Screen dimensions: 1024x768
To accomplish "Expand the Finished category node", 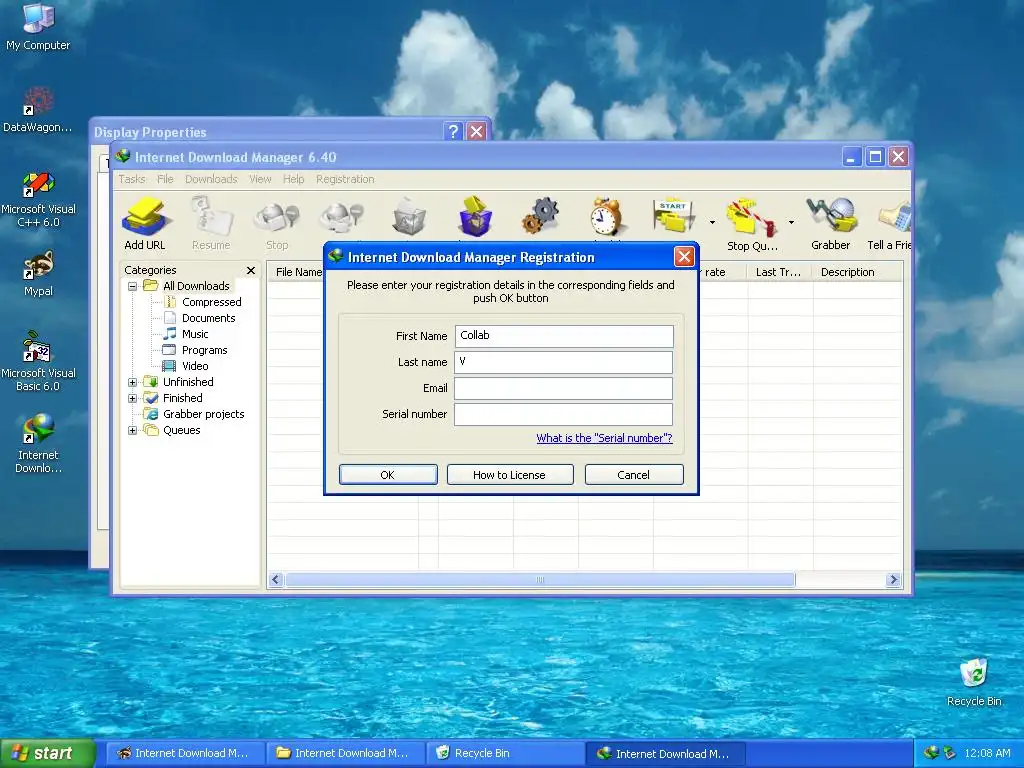I will point(133,398).
